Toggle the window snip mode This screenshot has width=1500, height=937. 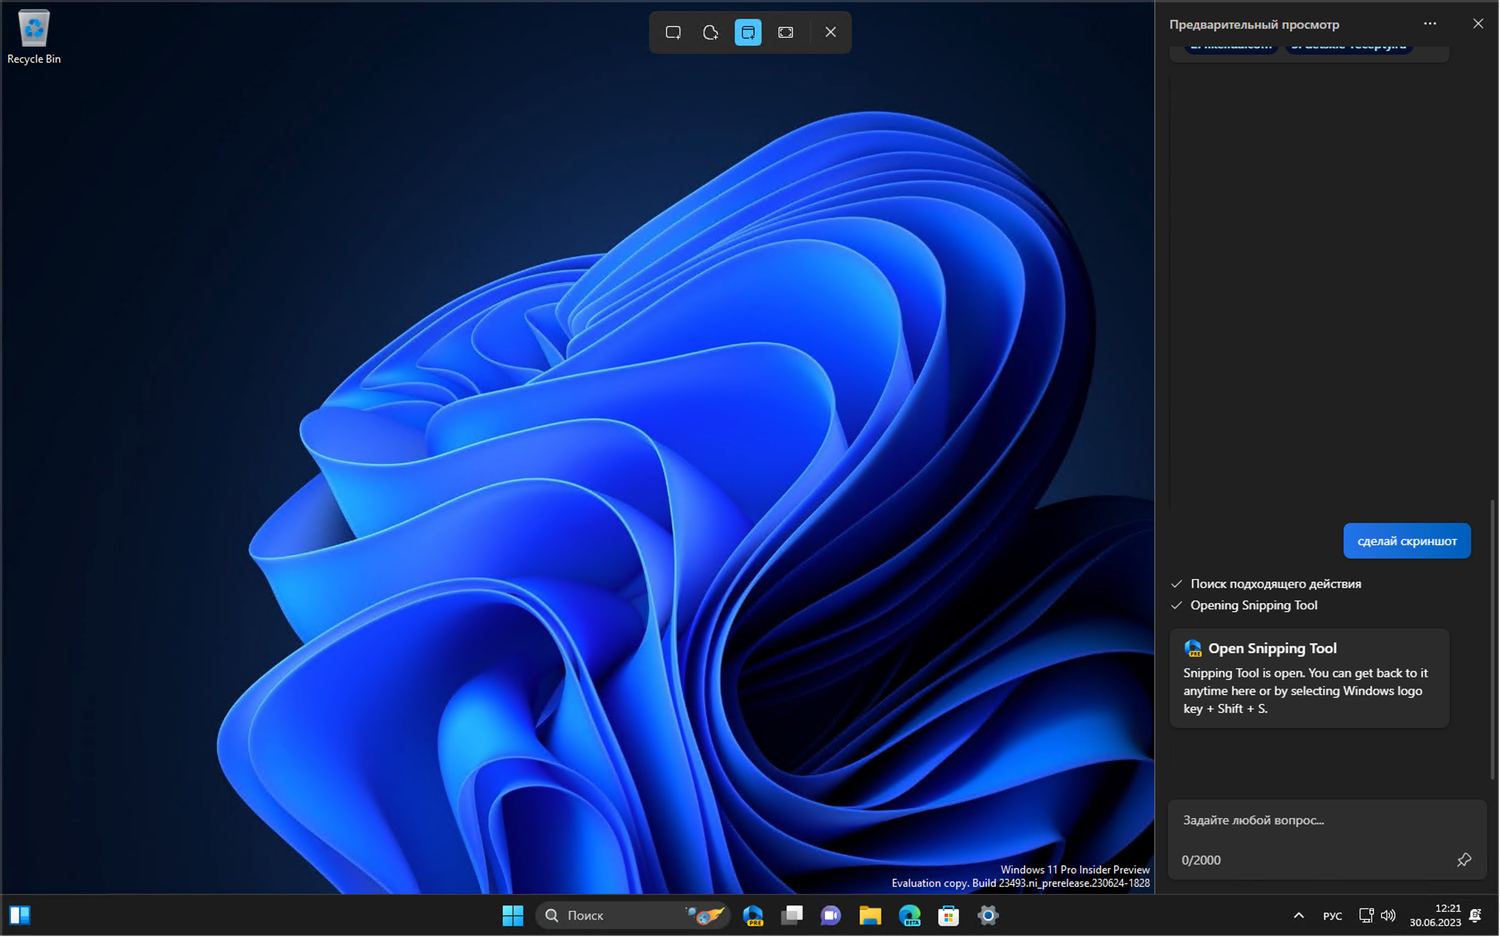click(x=748, y=33)
